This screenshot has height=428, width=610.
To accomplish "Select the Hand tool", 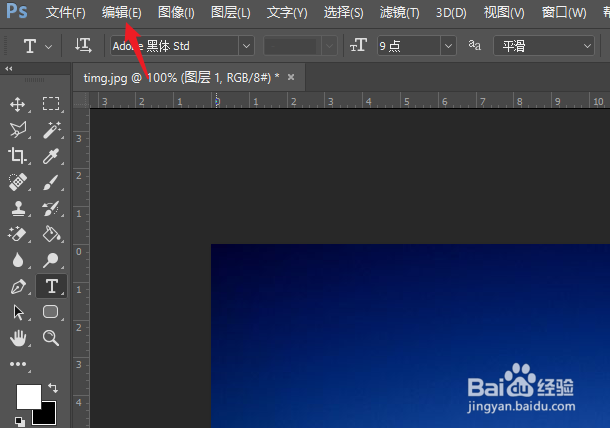I will tap(18, 338).
